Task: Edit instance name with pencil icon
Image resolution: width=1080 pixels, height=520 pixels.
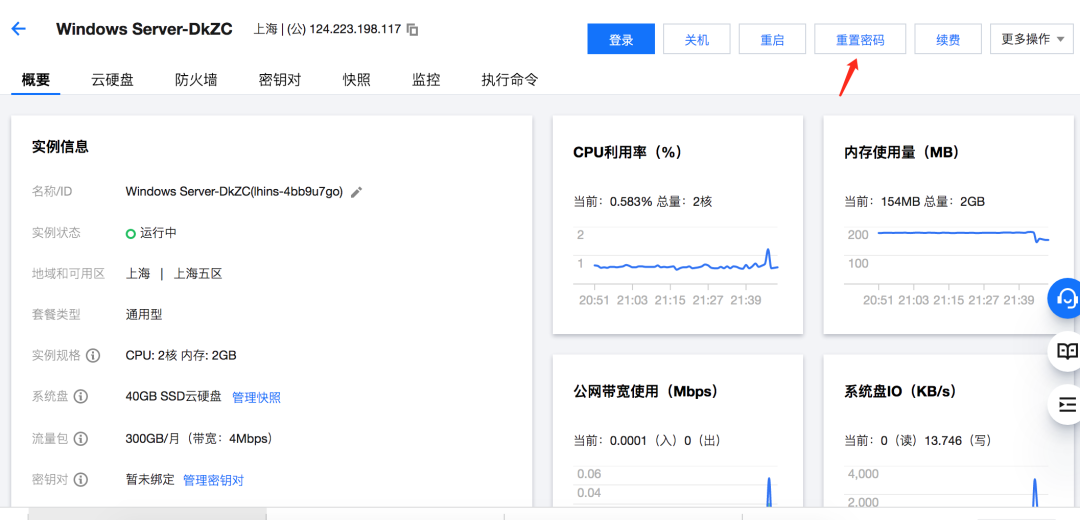Action: (356, 192)
